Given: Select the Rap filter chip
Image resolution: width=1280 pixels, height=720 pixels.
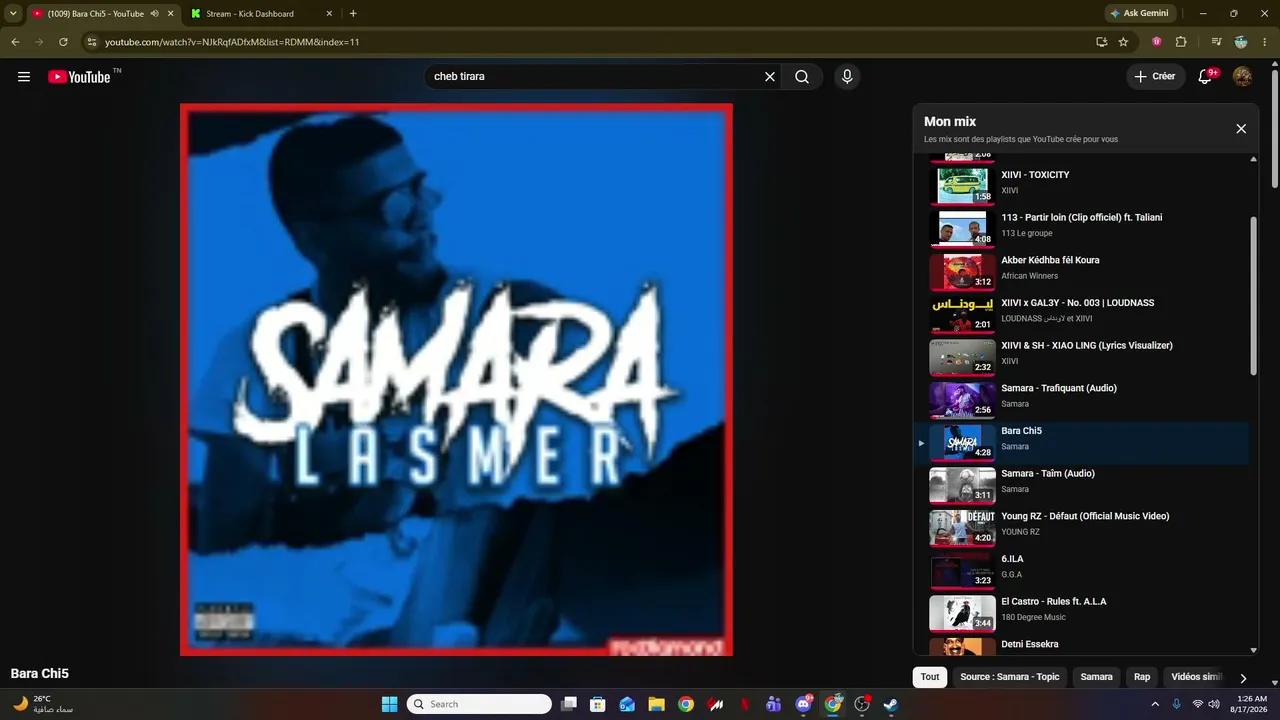Looking at the screenshot, I should (x=1142, y=677).
